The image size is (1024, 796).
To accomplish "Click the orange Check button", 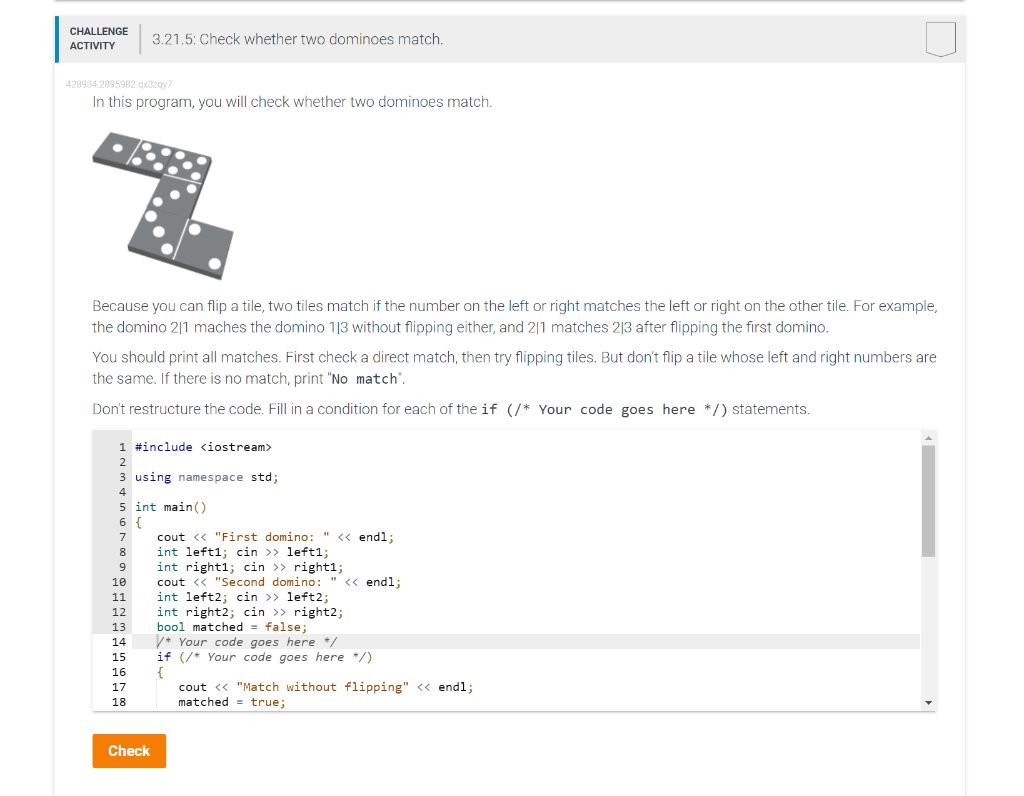I will click(129, 750).
